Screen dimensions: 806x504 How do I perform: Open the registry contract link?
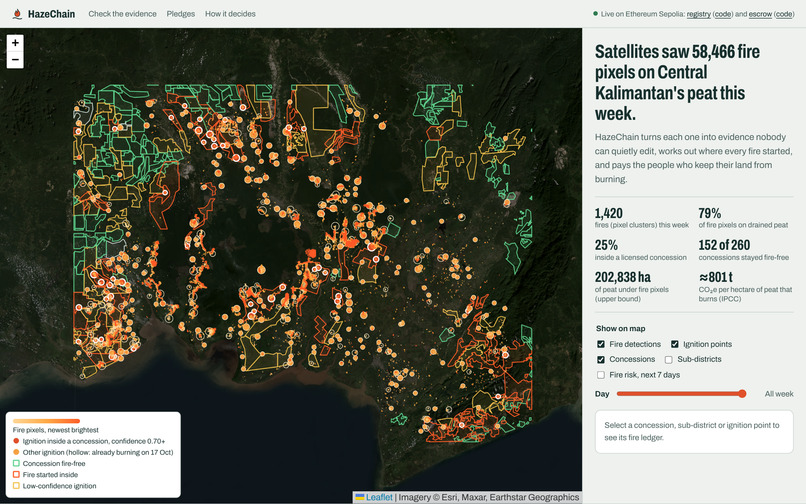click(699, 14)
